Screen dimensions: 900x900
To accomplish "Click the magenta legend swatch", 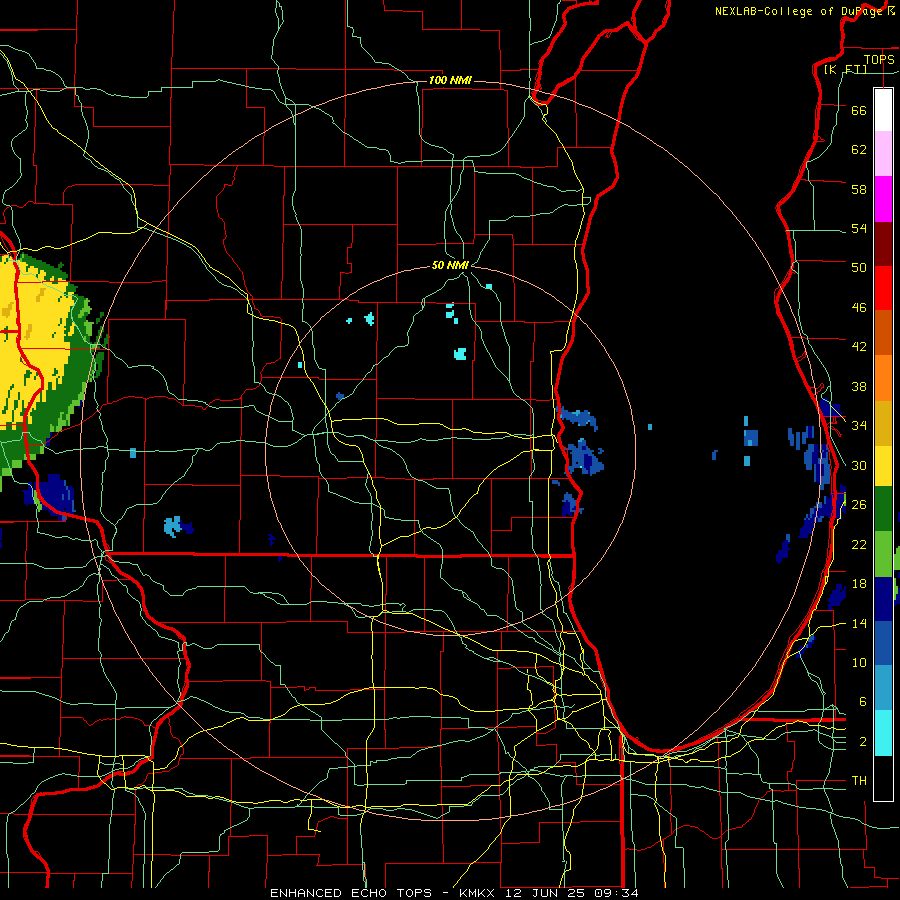I will [x=883, y=199].
